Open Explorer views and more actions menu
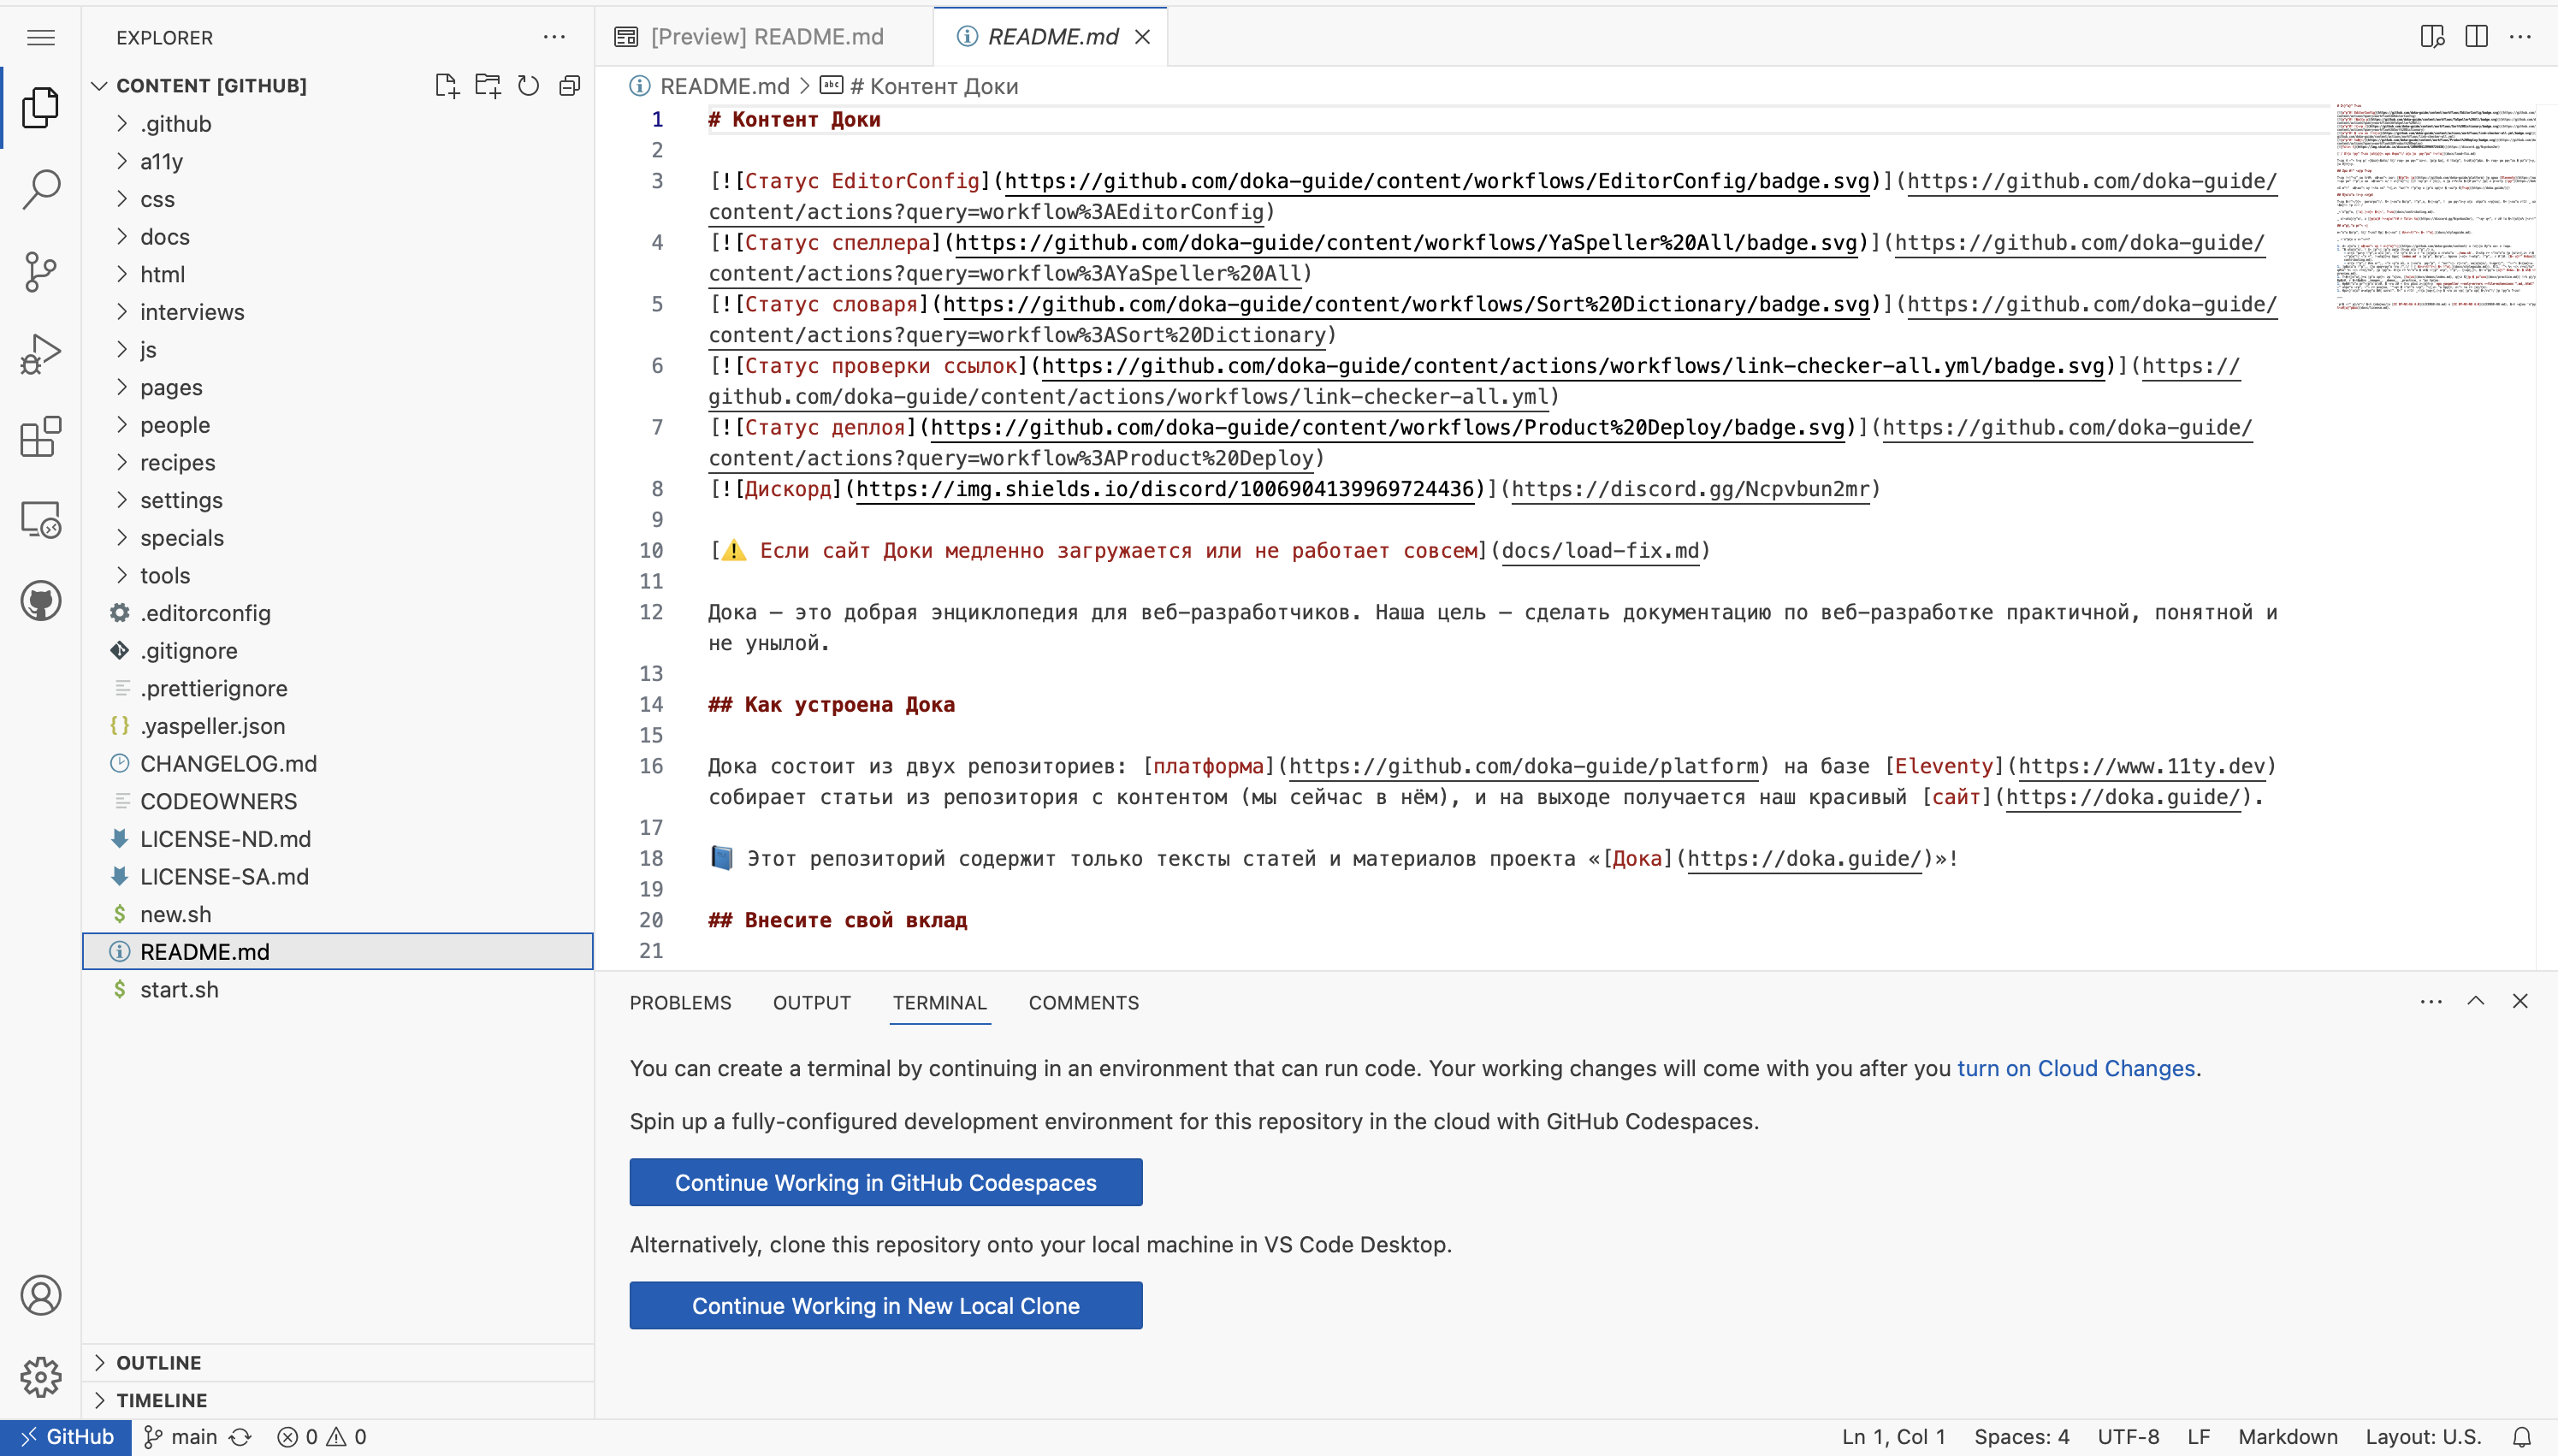The image size is (2558, 1456). click(x=554, y=37)
